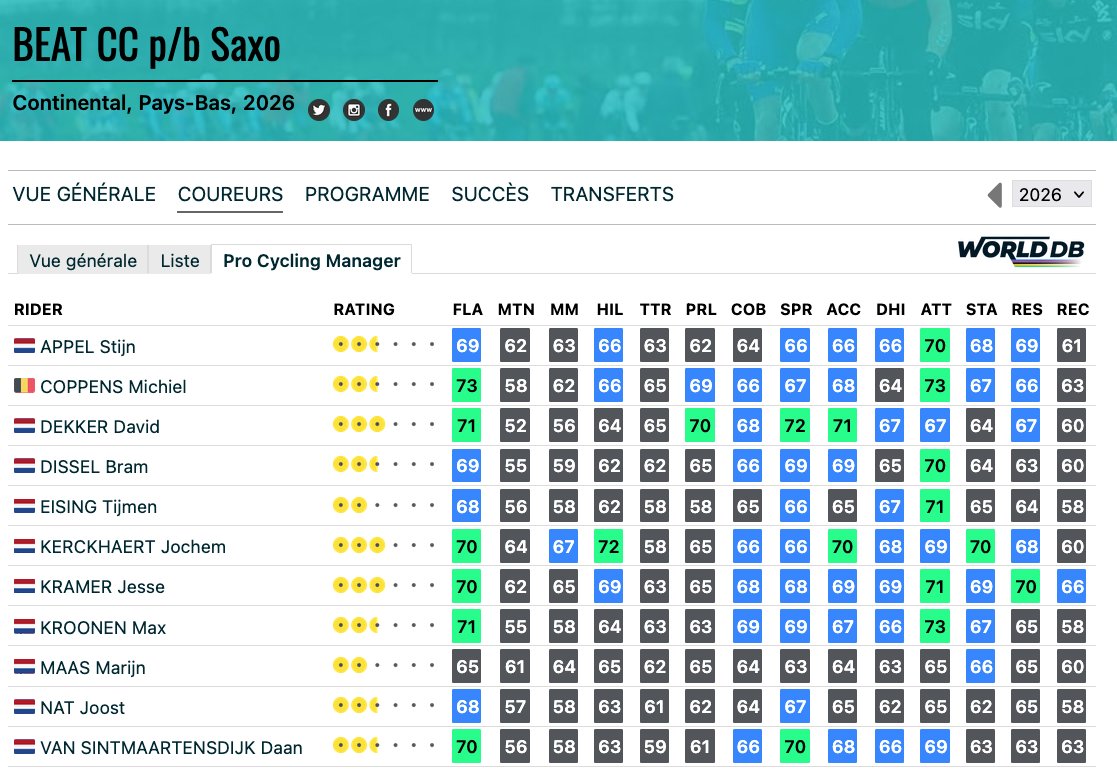Screen dimensions: 1117x770
Task: Open rider DISSEL Bram's page
Action: pos(94,467)
